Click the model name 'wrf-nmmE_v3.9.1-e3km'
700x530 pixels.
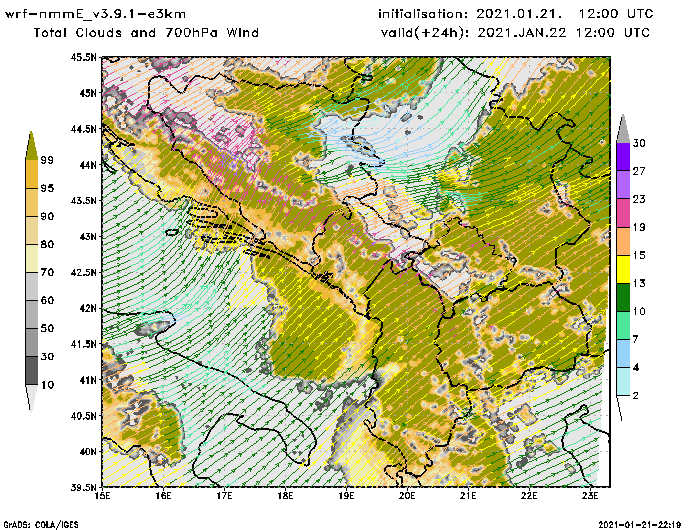pyautogui.click(x=95, y=14)
